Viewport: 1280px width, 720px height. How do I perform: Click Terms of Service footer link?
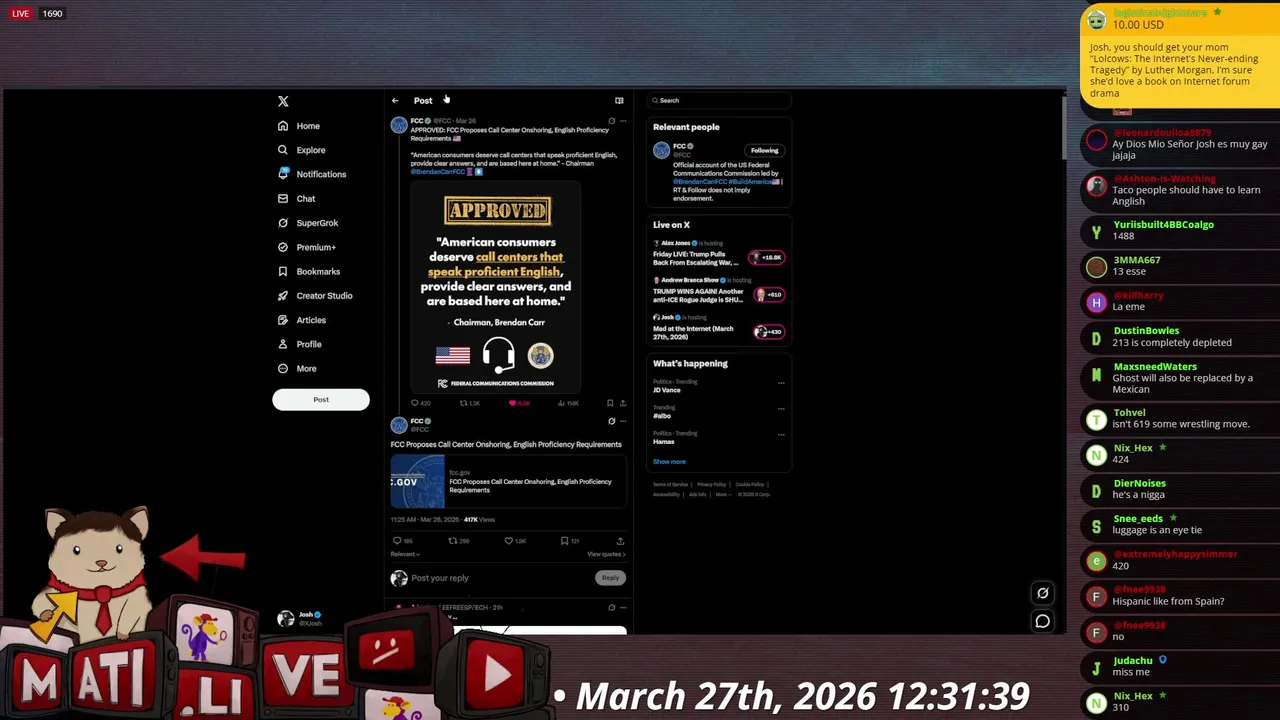(x=670, y=484)
